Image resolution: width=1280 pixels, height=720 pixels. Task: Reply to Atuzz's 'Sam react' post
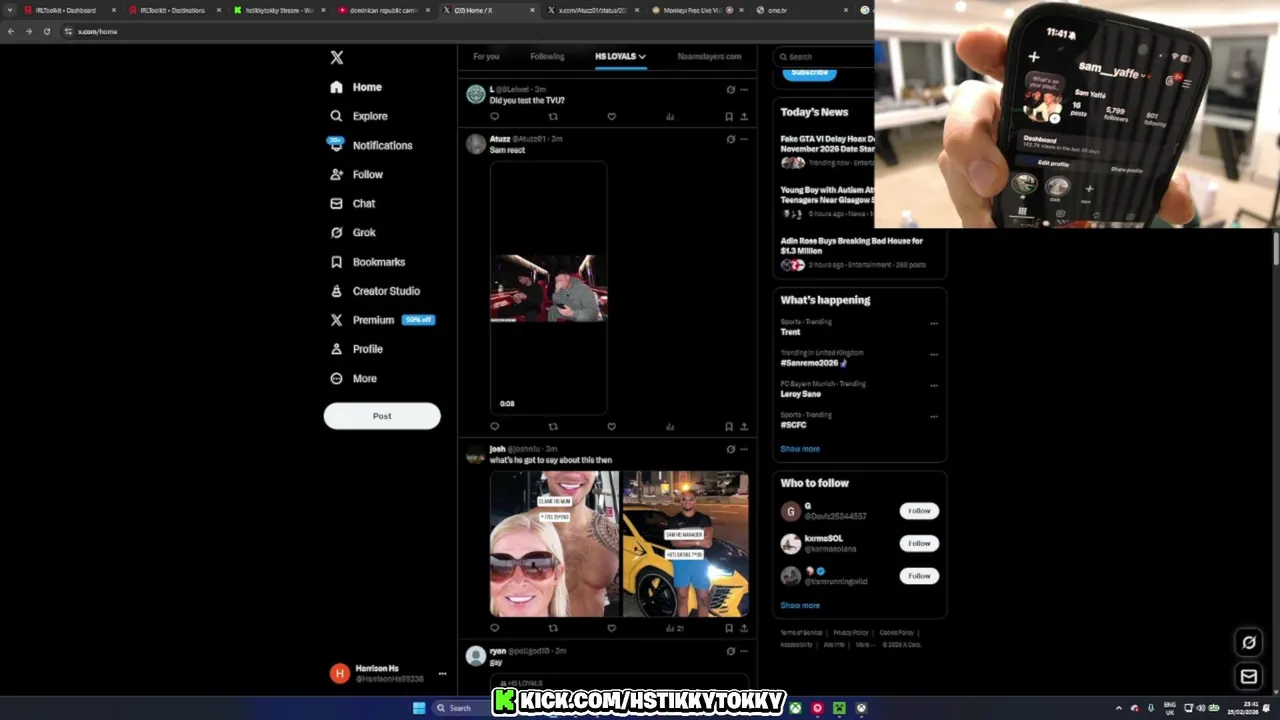click(494, 427)
